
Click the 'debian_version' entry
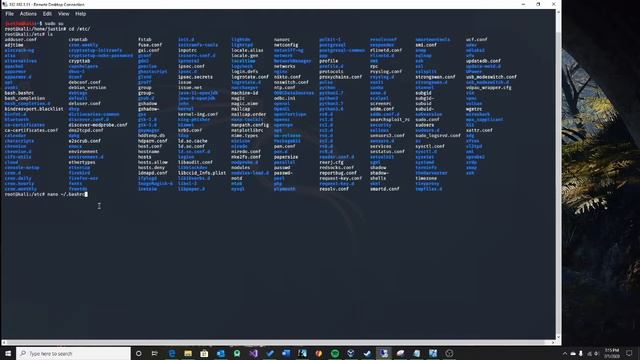click(x=87, y=87)
